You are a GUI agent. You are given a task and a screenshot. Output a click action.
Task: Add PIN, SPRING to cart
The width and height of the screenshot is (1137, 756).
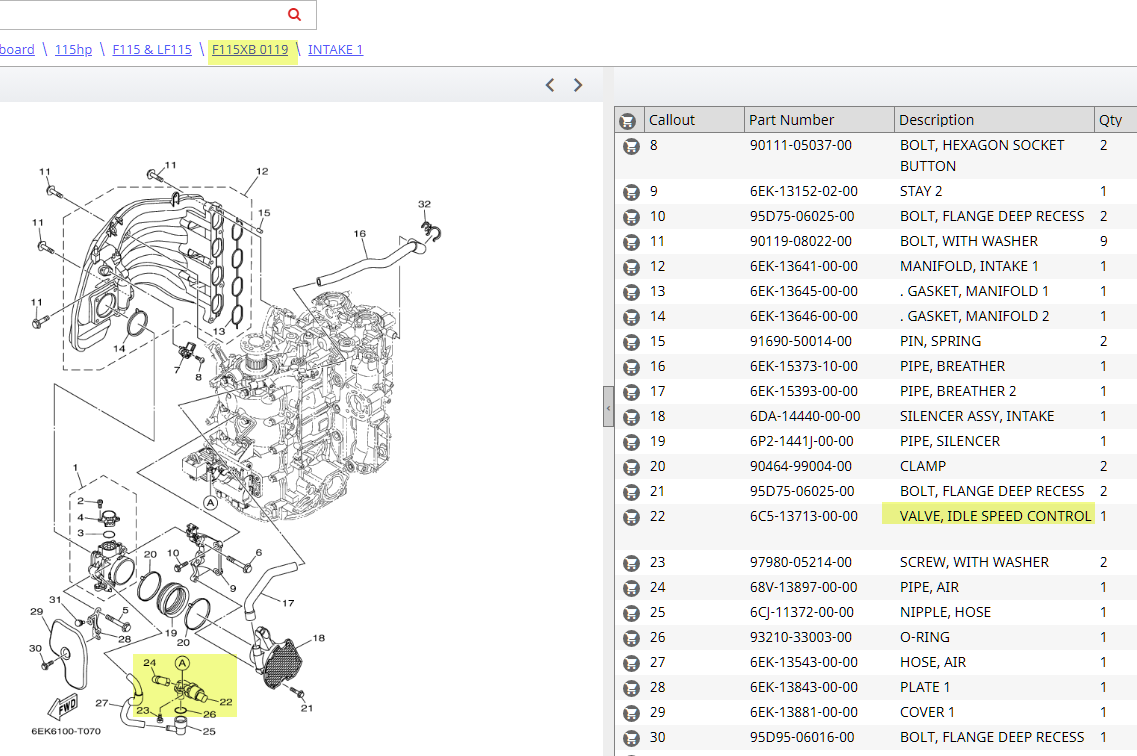click(632, 342)
